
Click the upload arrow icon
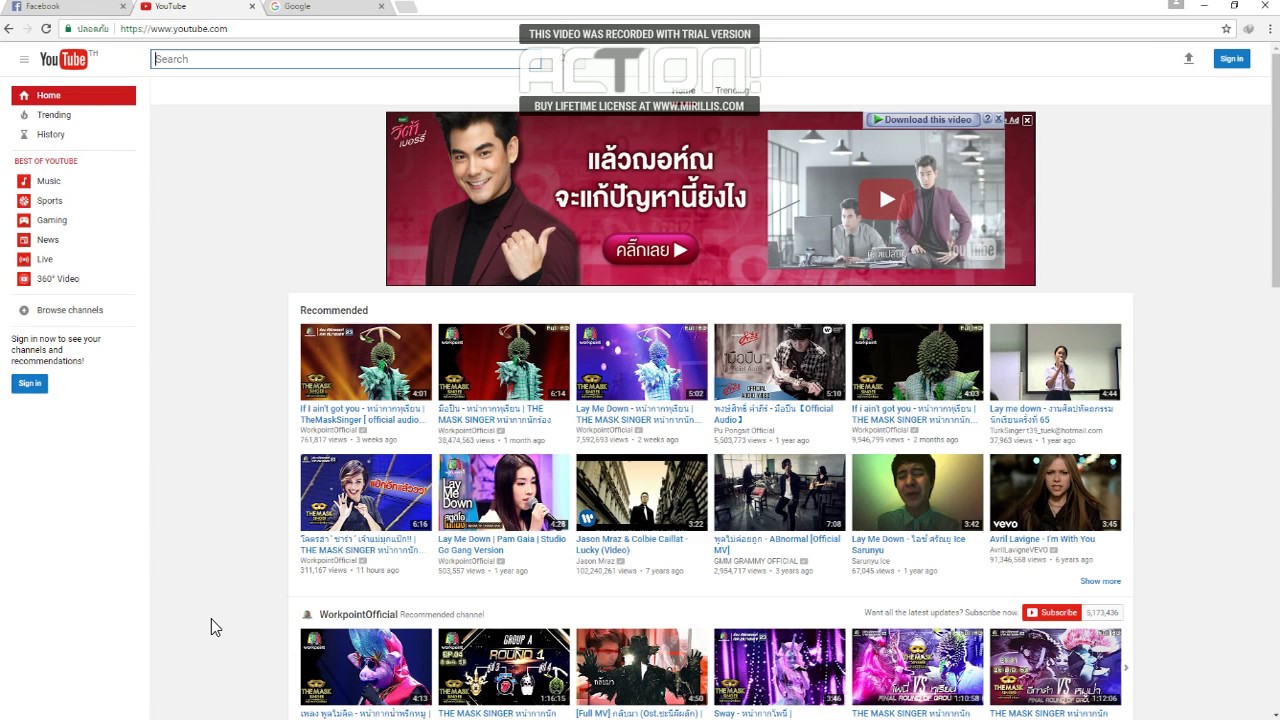point(1189,59)
